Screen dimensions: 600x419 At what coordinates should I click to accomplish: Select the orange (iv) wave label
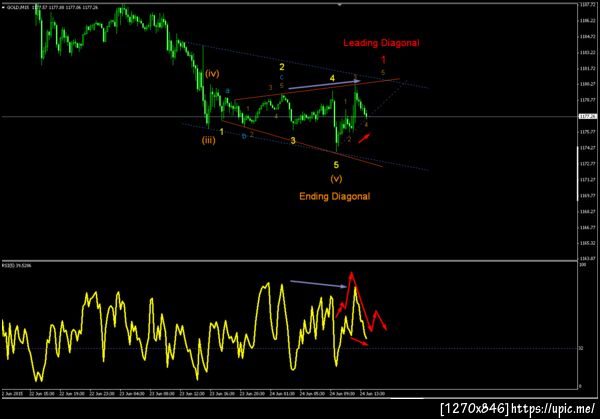(x=212, y=73)
